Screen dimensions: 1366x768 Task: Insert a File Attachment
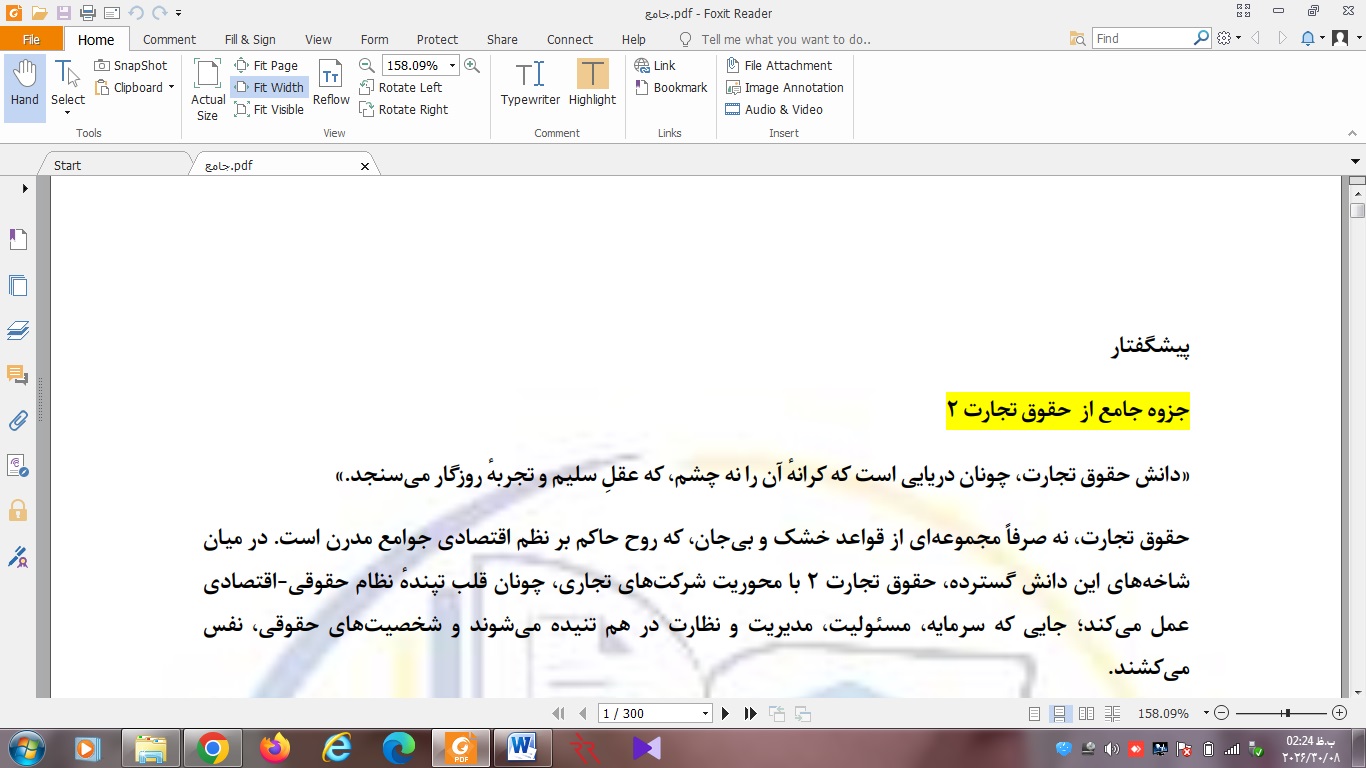[778, 65]
